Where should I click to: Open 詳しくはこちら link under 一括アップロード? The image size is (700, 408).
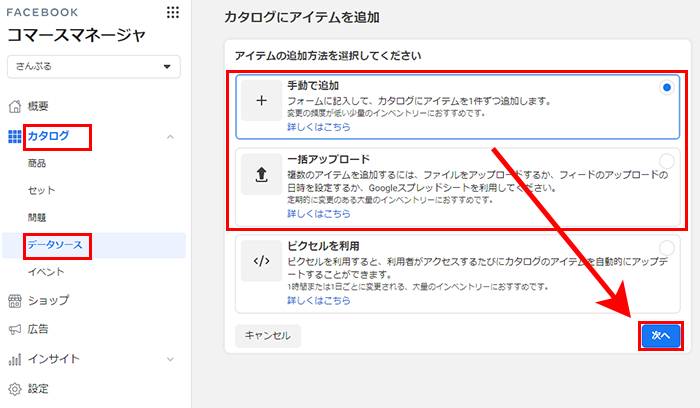click(319, 214)
